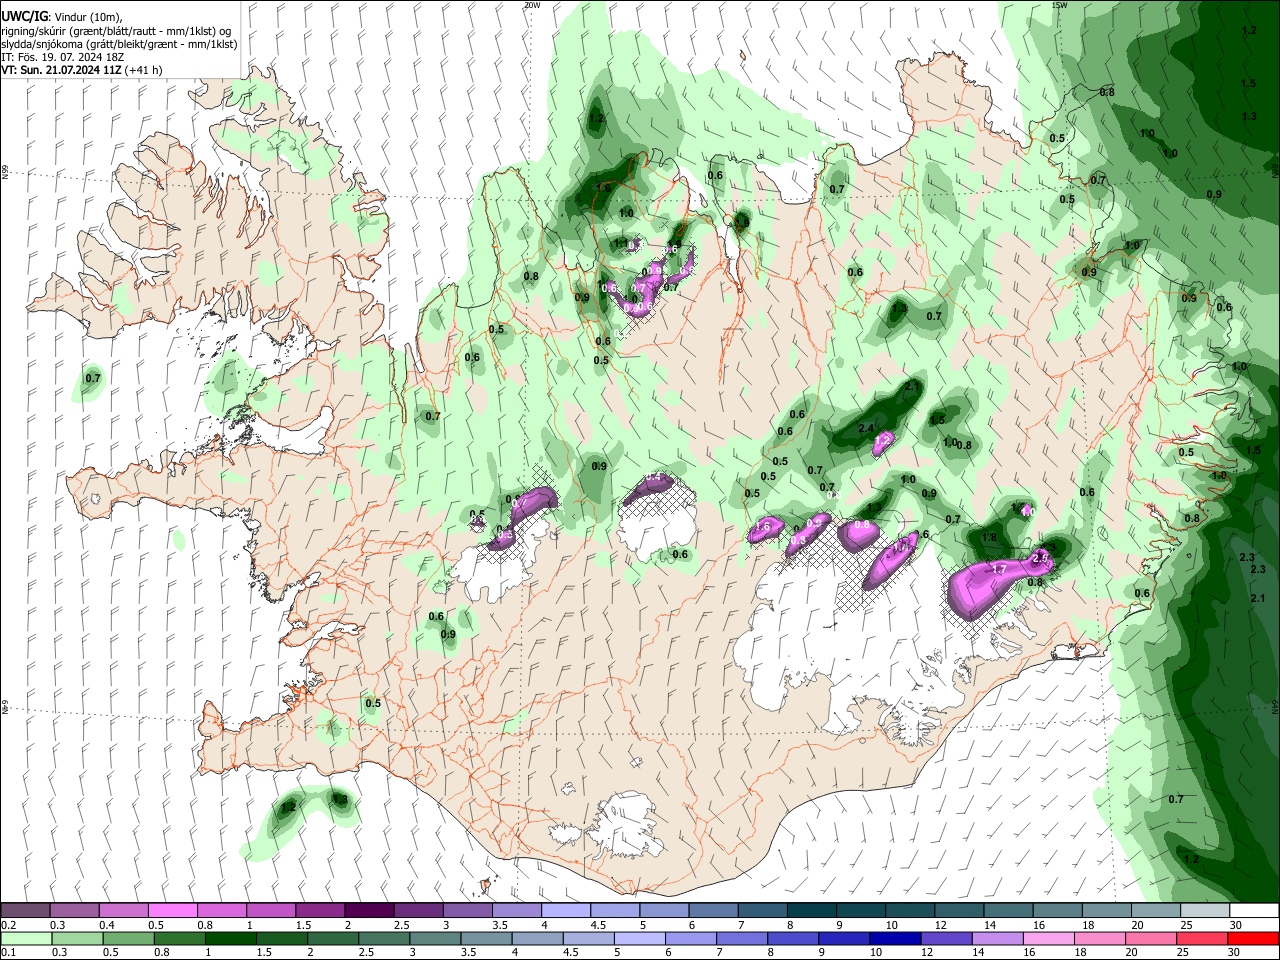The width and height of the screenshot is (1280, 960).
Task: Click the 'slydda/snjókoma (grátt/bleikt/grænt - mm/1klst)' line
Action: pos(119,44)
